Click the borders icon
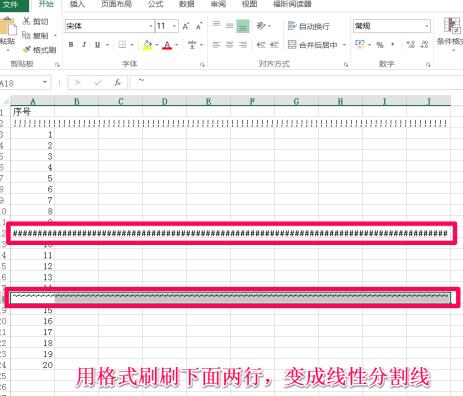This screenshot has width=463, height=396. [x=122, y=44]
